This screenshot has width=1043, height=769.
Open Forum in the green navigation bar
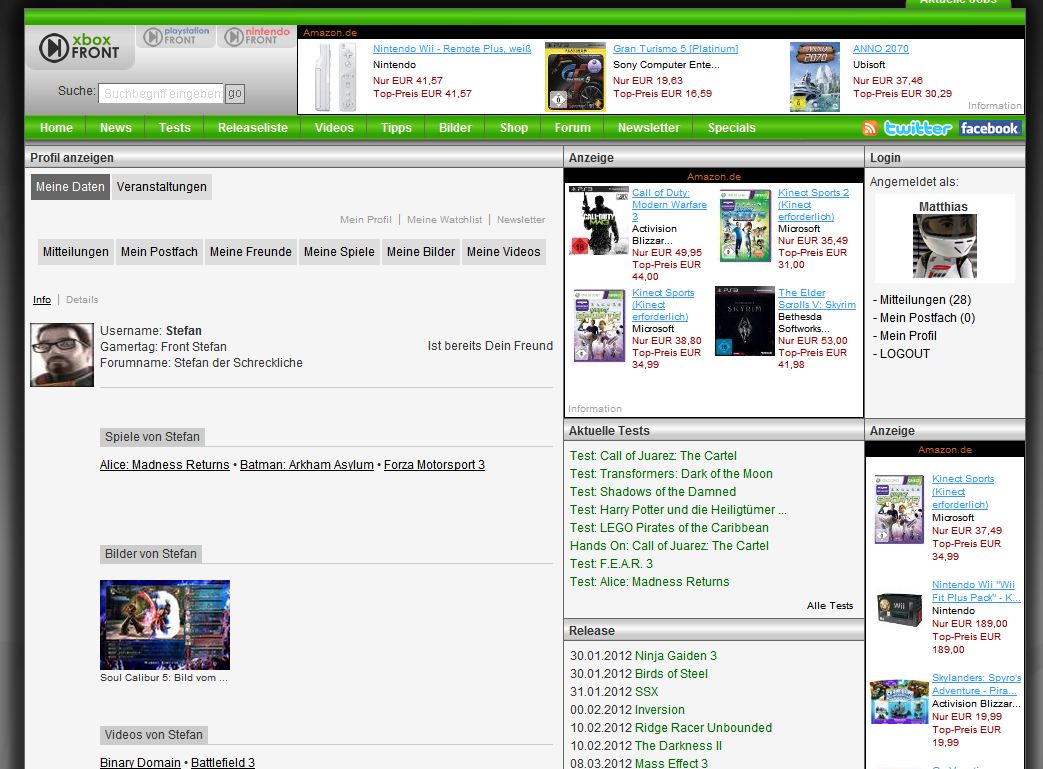tap(572, 128)
